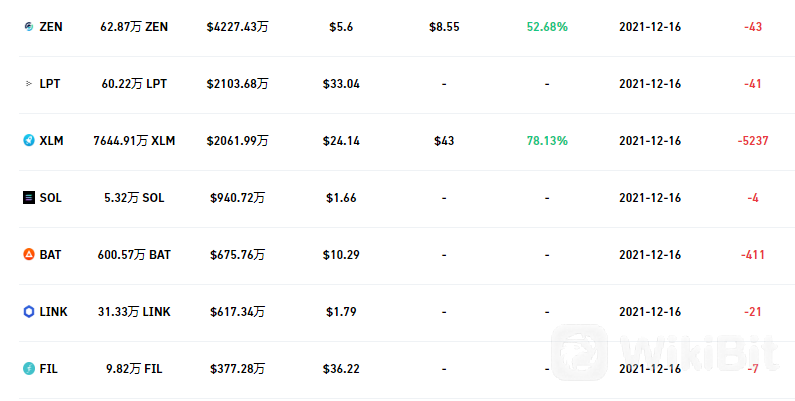Click the ZEN coin icon
The width and height of the screenshot is (795, 401).
point(29,26)
